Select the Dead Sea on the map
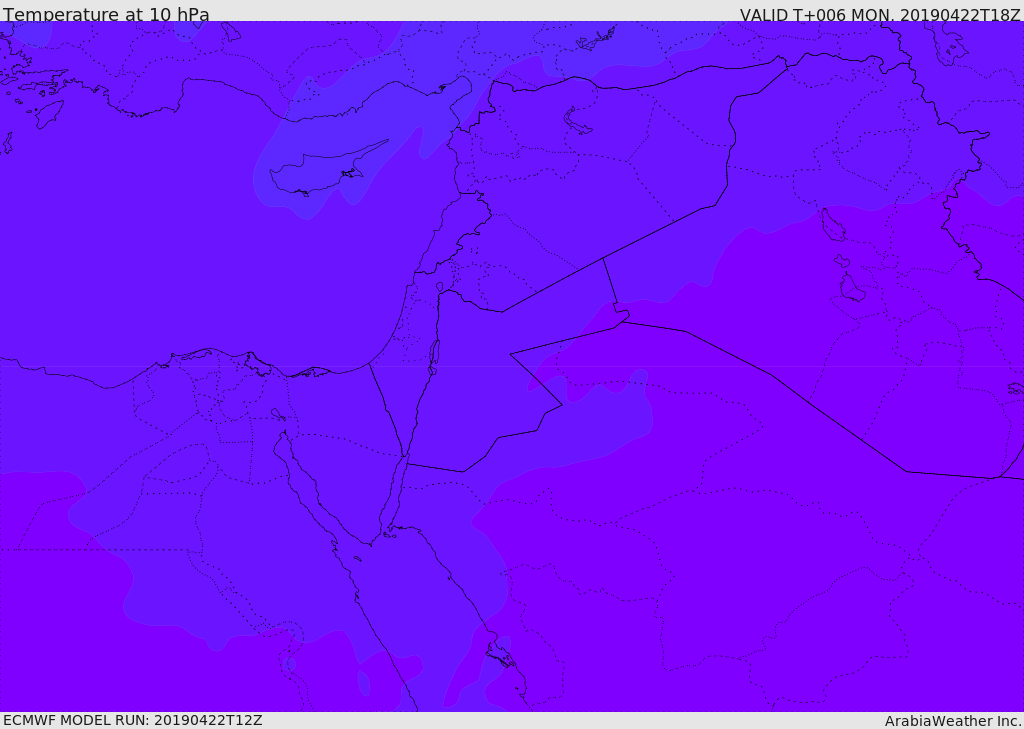This screenshot has height=729, width=1024. point(434,353)
